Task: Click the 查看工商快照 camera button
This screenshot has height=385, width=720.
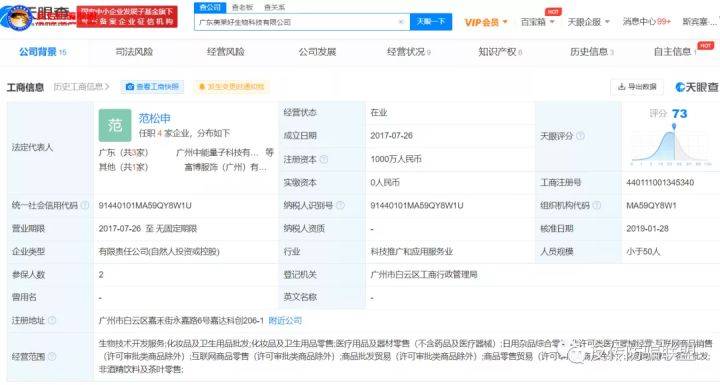Action: pos(152,86)
